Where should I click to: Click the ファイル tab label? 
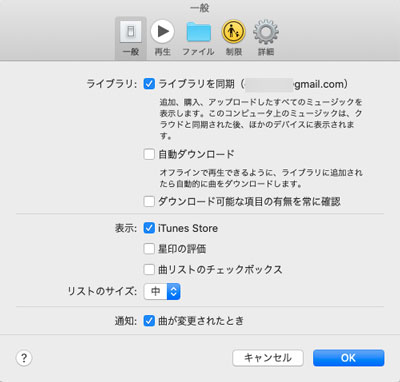coord(198,52)
